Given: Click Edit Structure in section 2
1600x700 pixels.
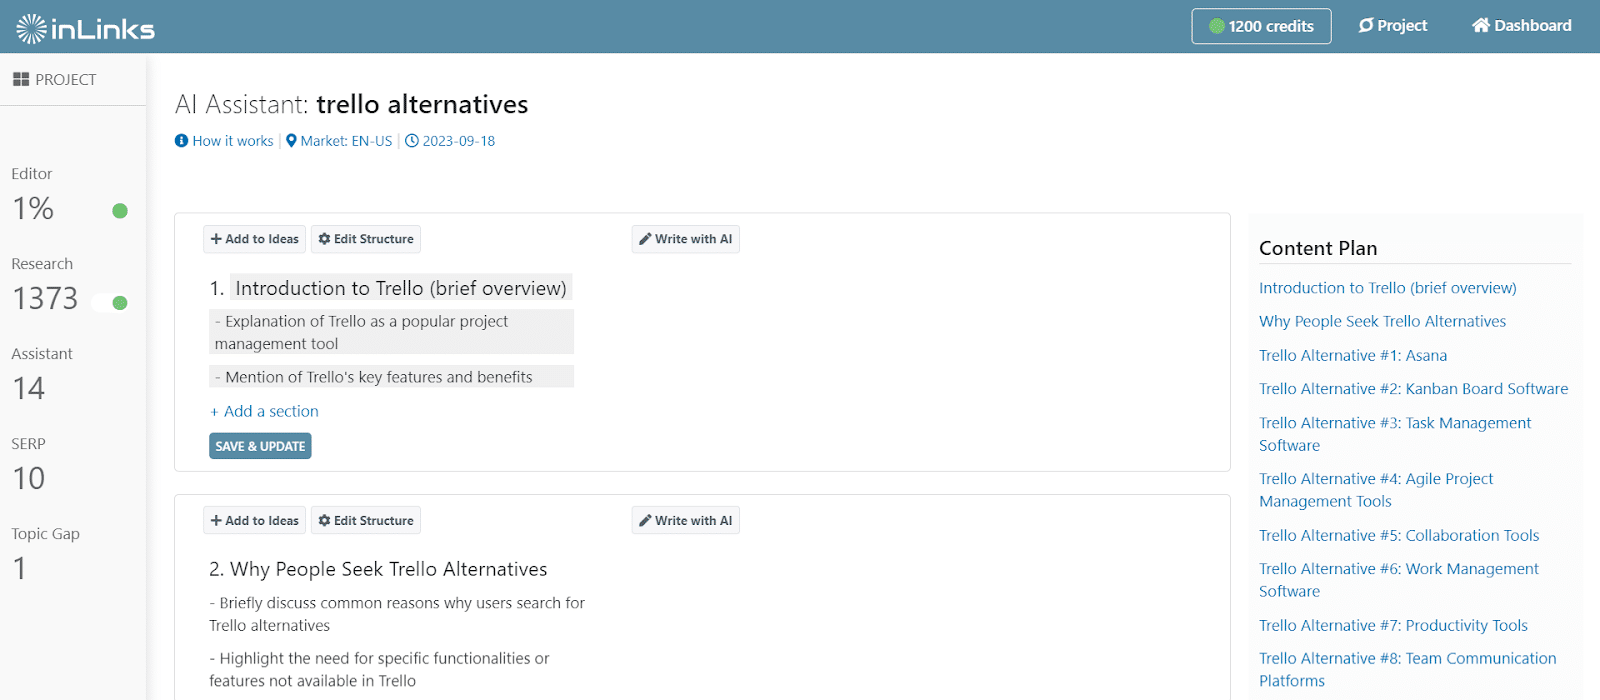Looking at the screenshot, I should coord(366,521).
